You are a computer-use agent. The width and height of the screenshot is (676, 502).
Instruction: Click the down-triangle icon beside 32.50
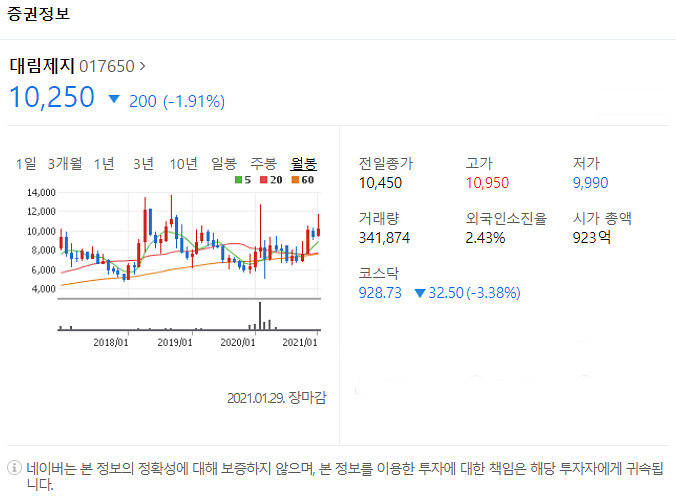click(x=419, y=293)
